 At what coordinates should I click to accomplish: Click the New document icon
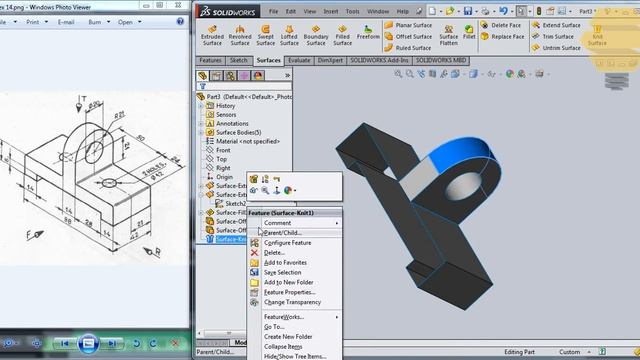432,11
